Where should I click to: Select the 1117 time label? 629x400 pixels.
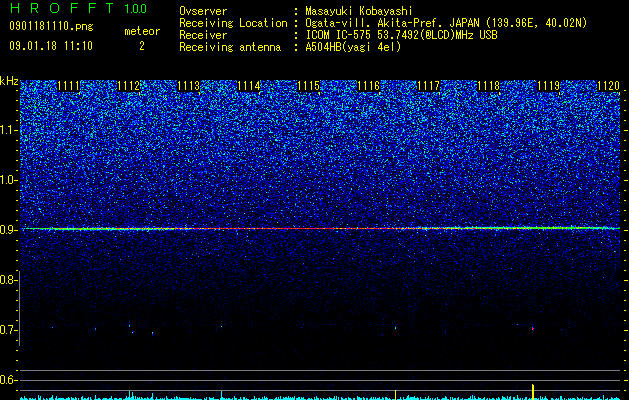point(429,86)
